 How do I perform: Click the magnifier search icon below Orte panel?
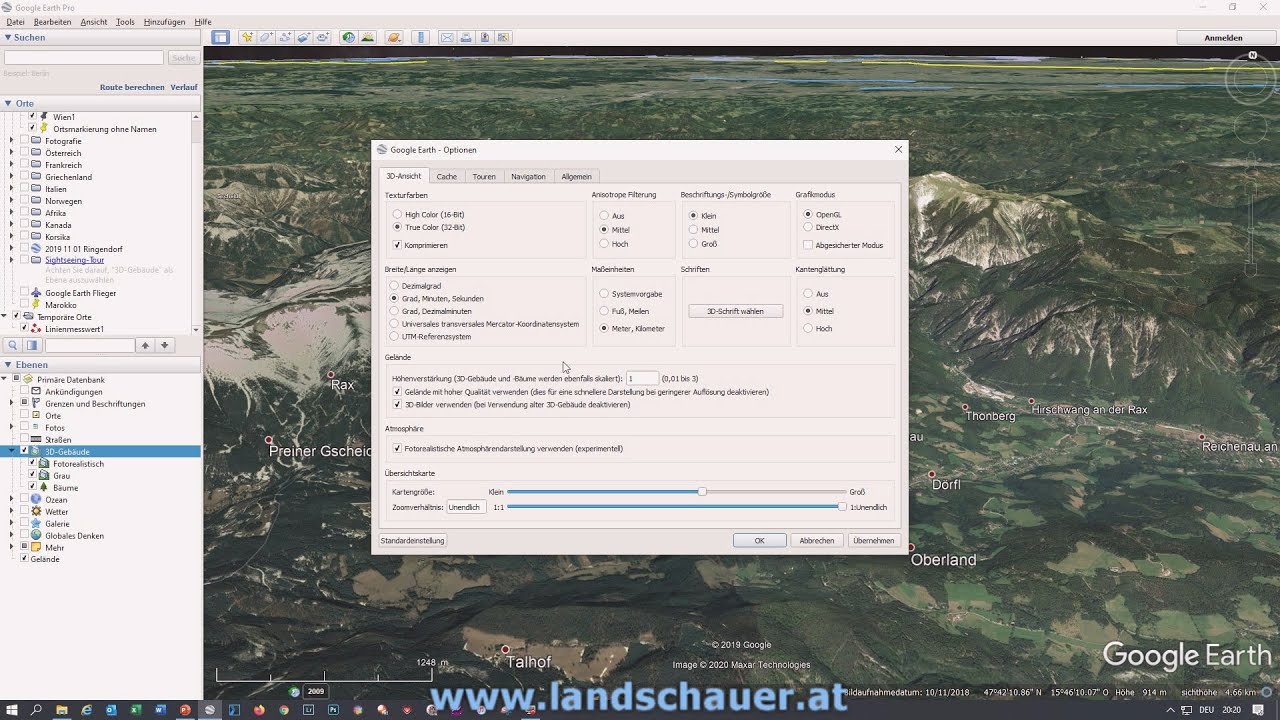point(13,345)
